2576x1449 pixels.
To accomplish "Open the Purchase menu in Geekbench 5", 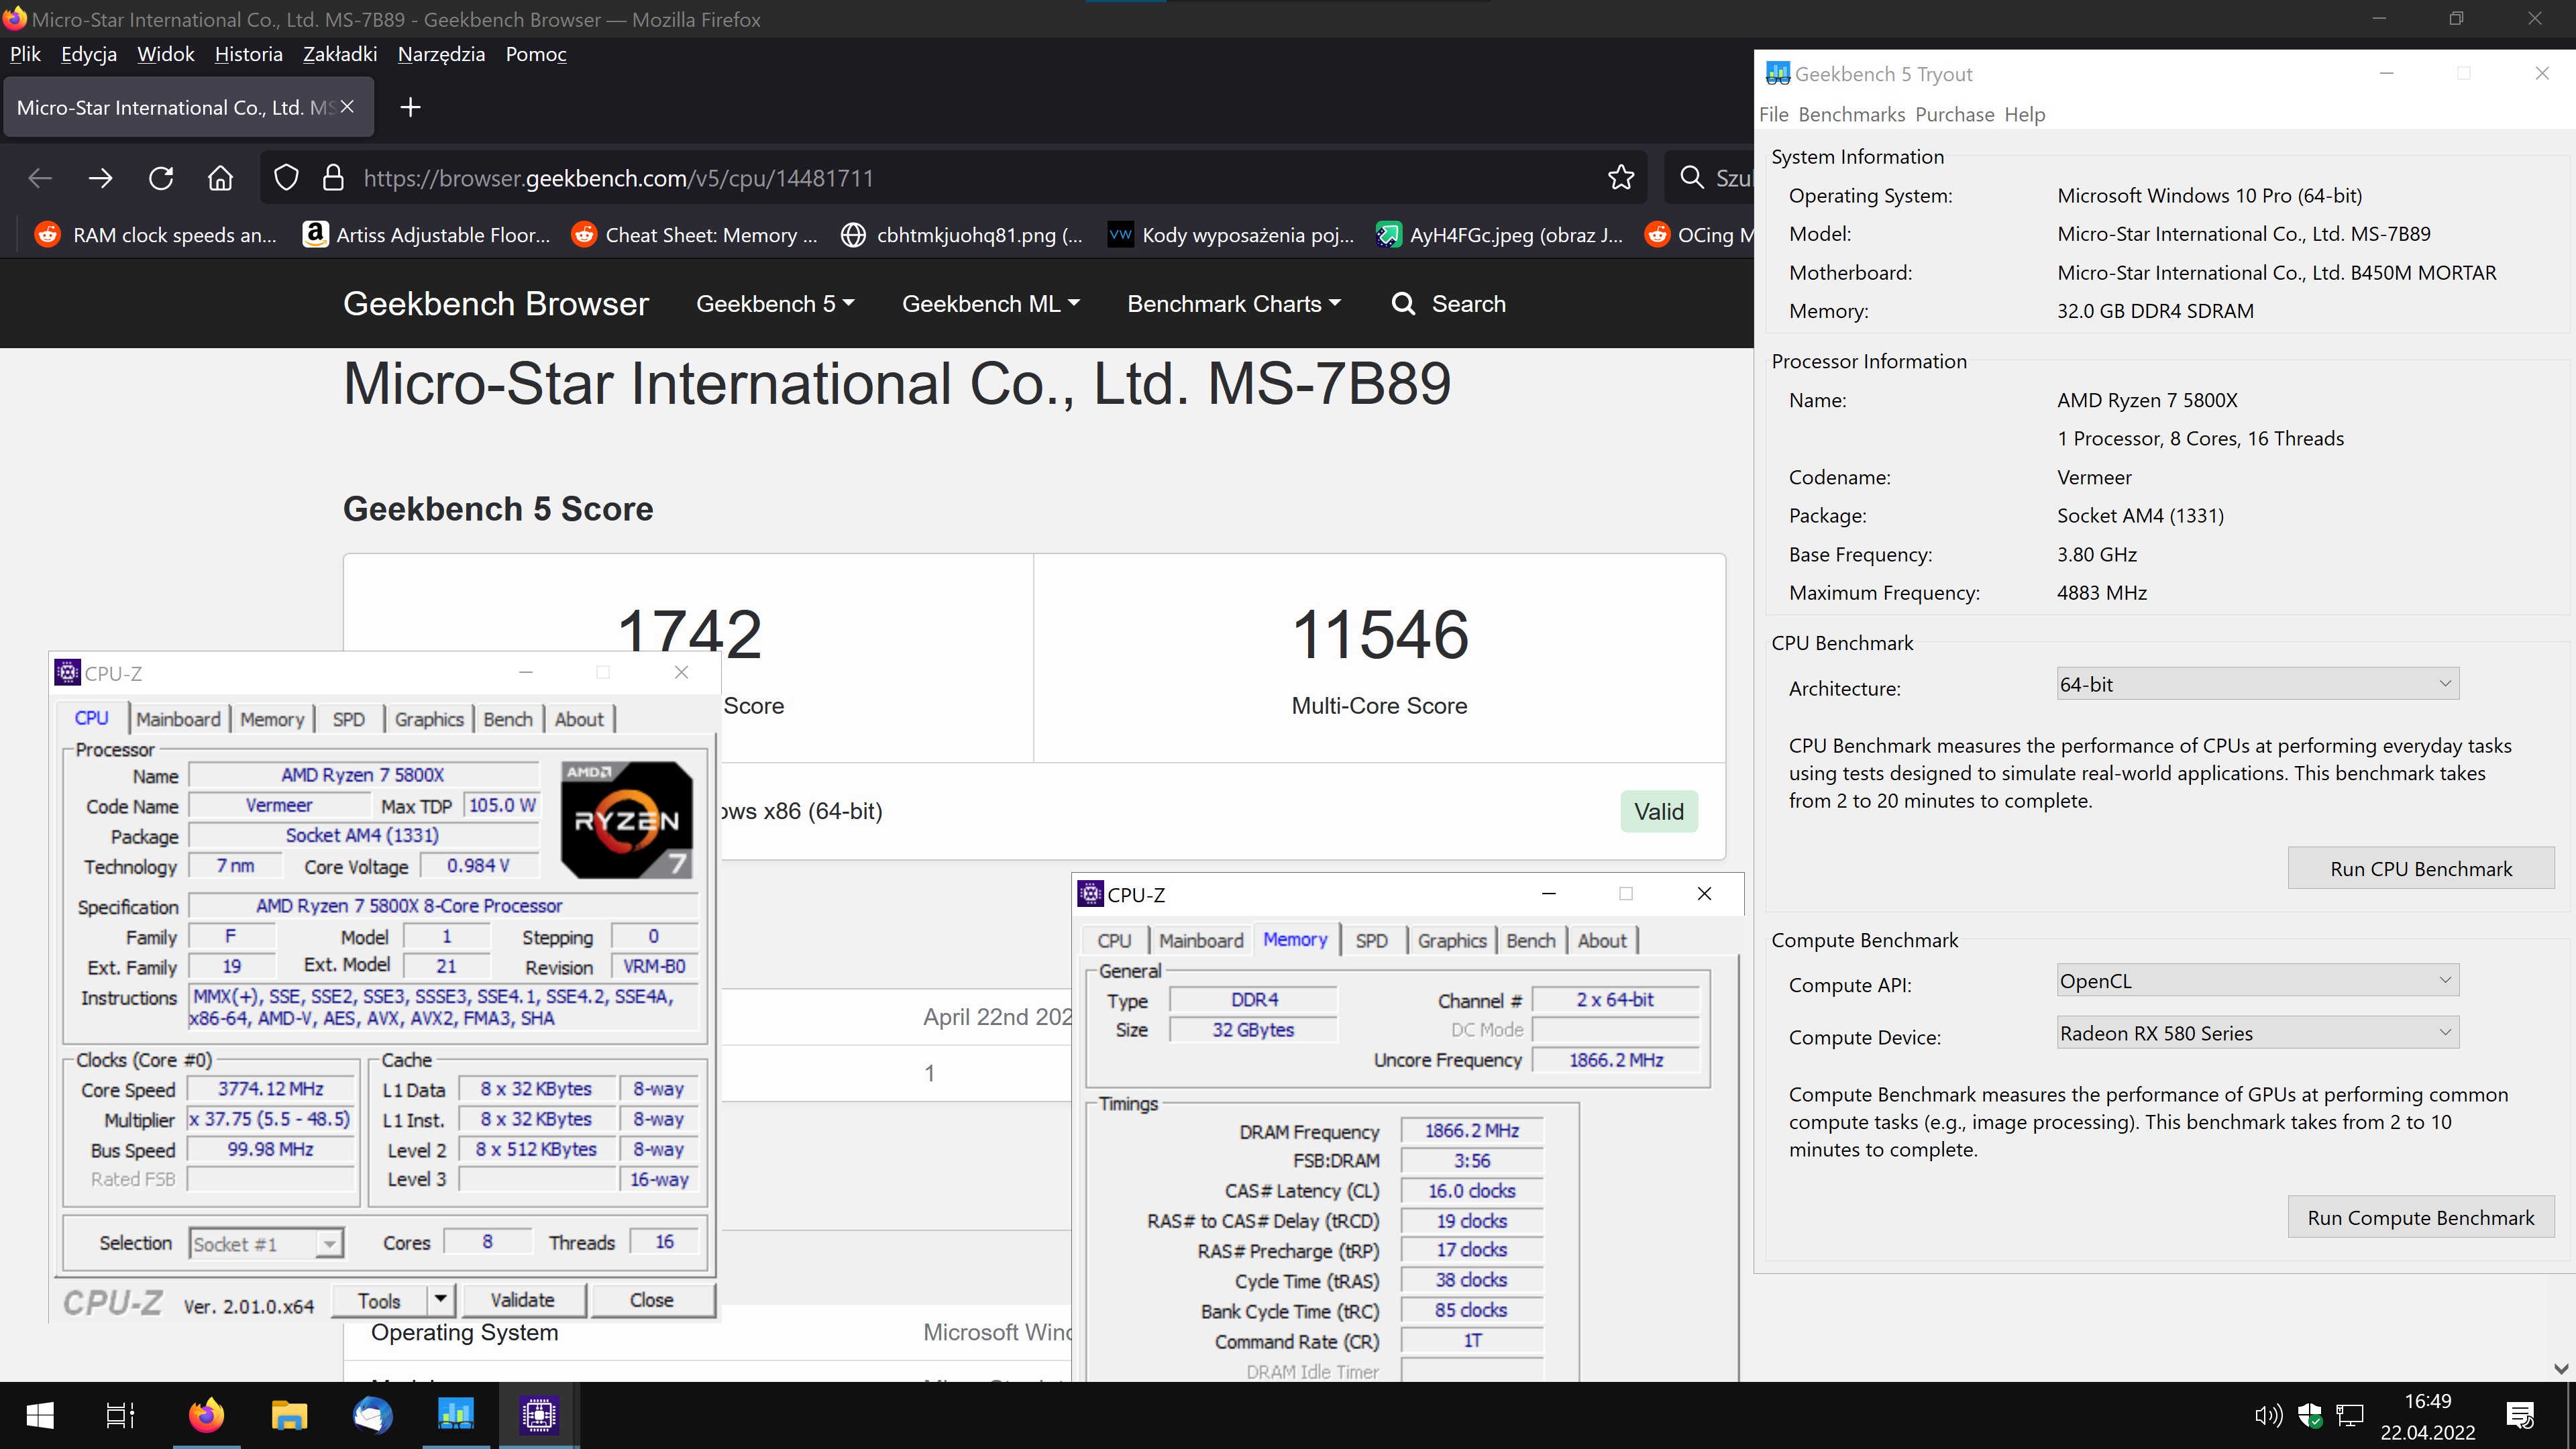I will tap(1954, 114).
